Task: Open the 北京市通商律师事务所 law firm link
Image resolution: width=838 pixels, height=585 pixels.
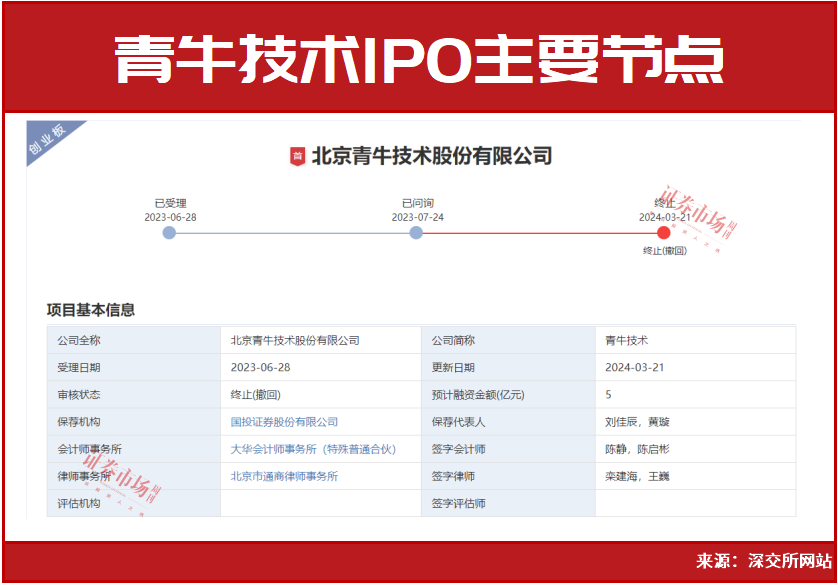Action: click(284, 476)
